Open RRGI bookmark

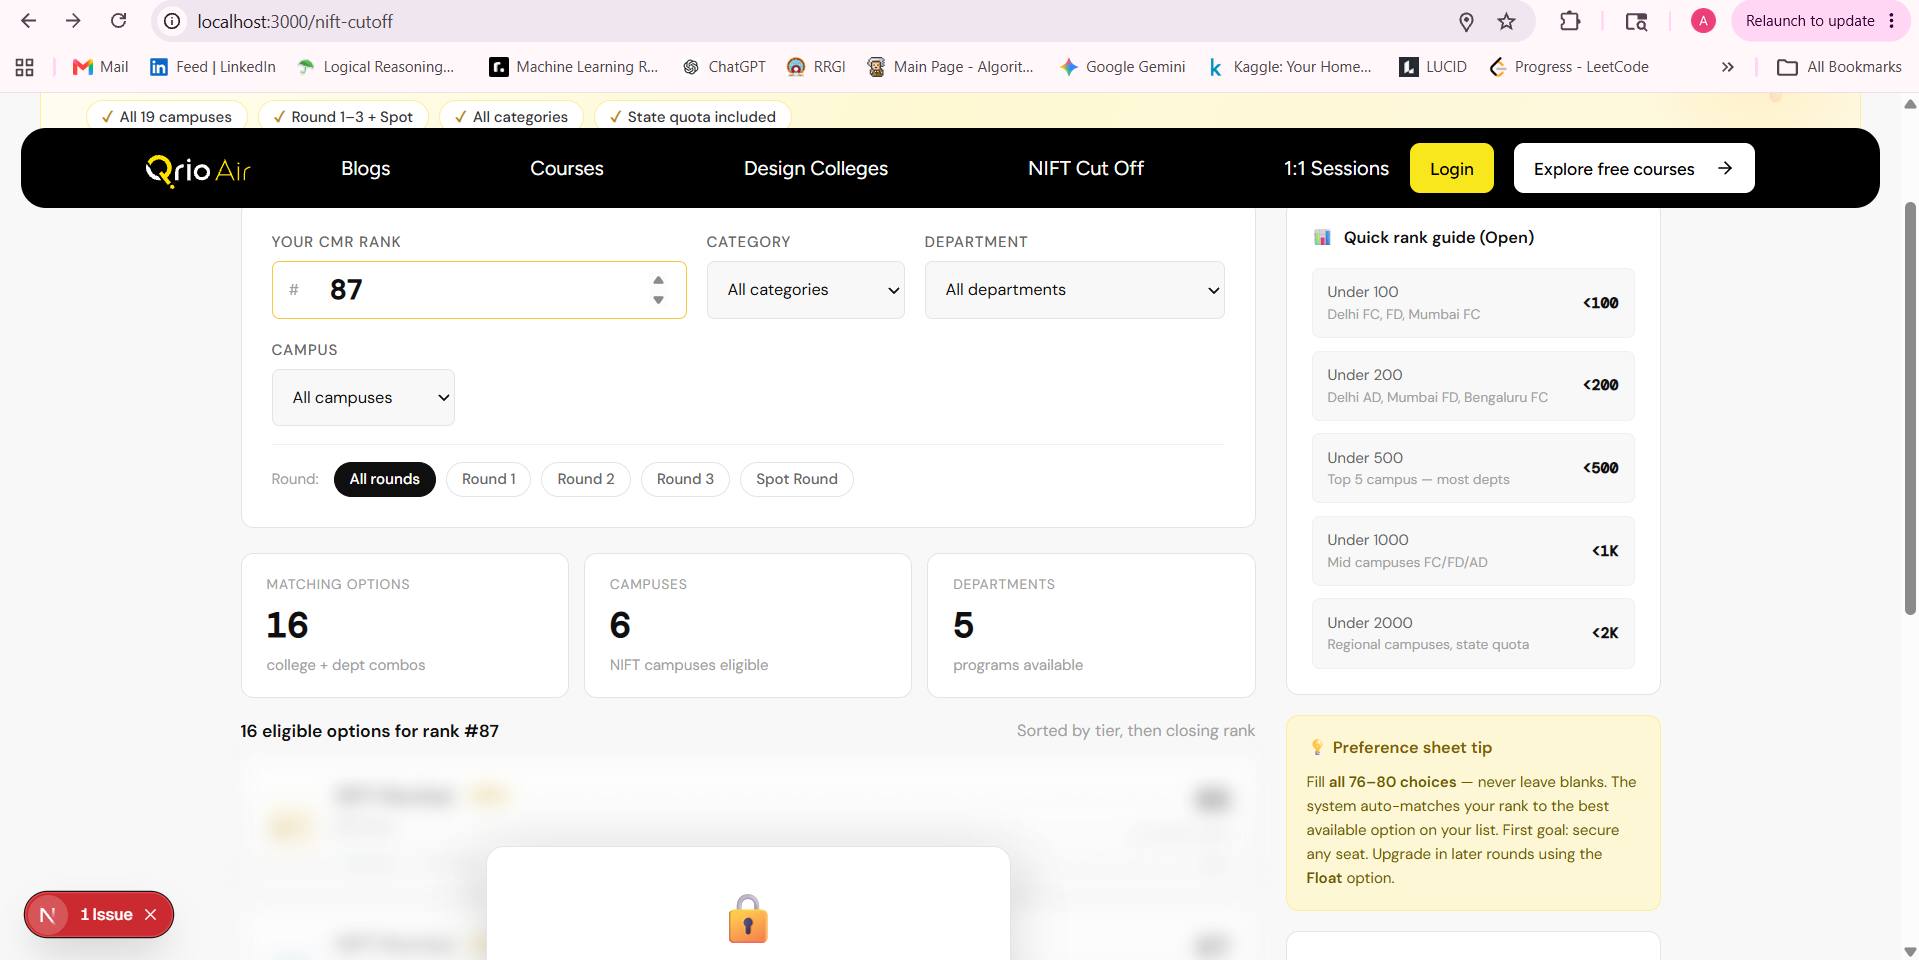pos(816,67)
